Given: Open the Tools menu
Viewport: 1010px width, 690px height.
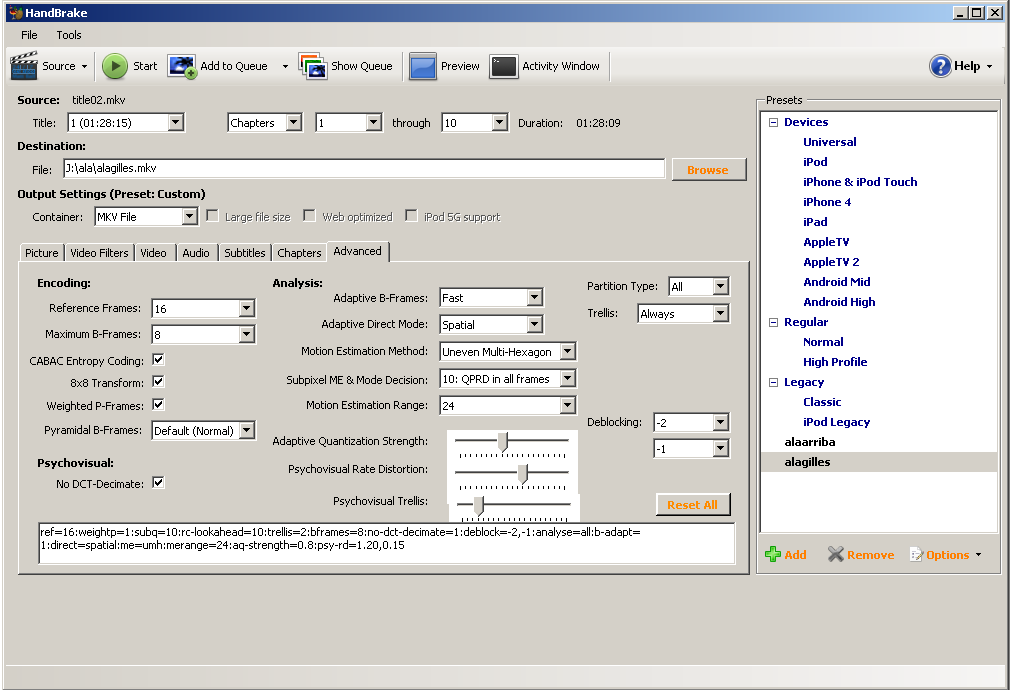Looking at the screenshot, I should click(x=68, y=35).
